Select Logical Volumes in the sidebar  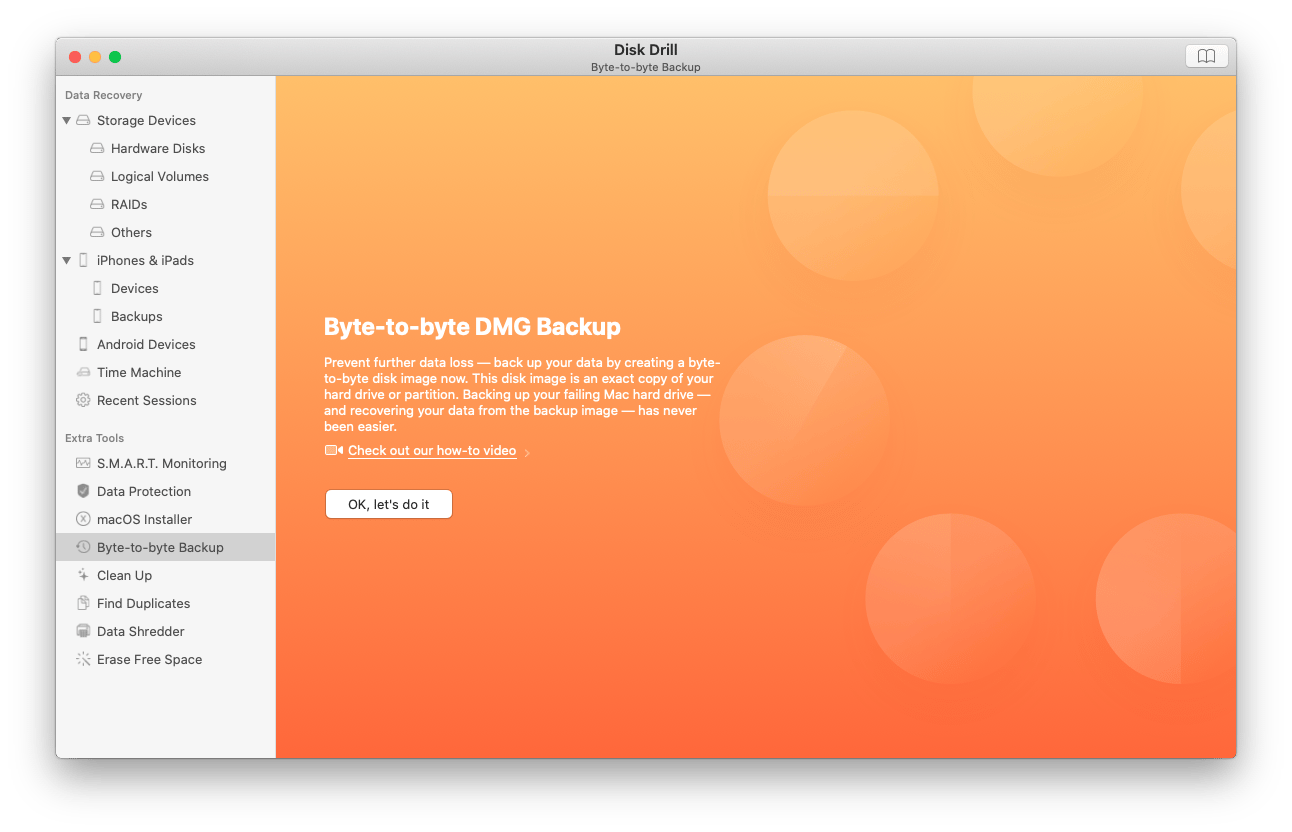point(166,176)
